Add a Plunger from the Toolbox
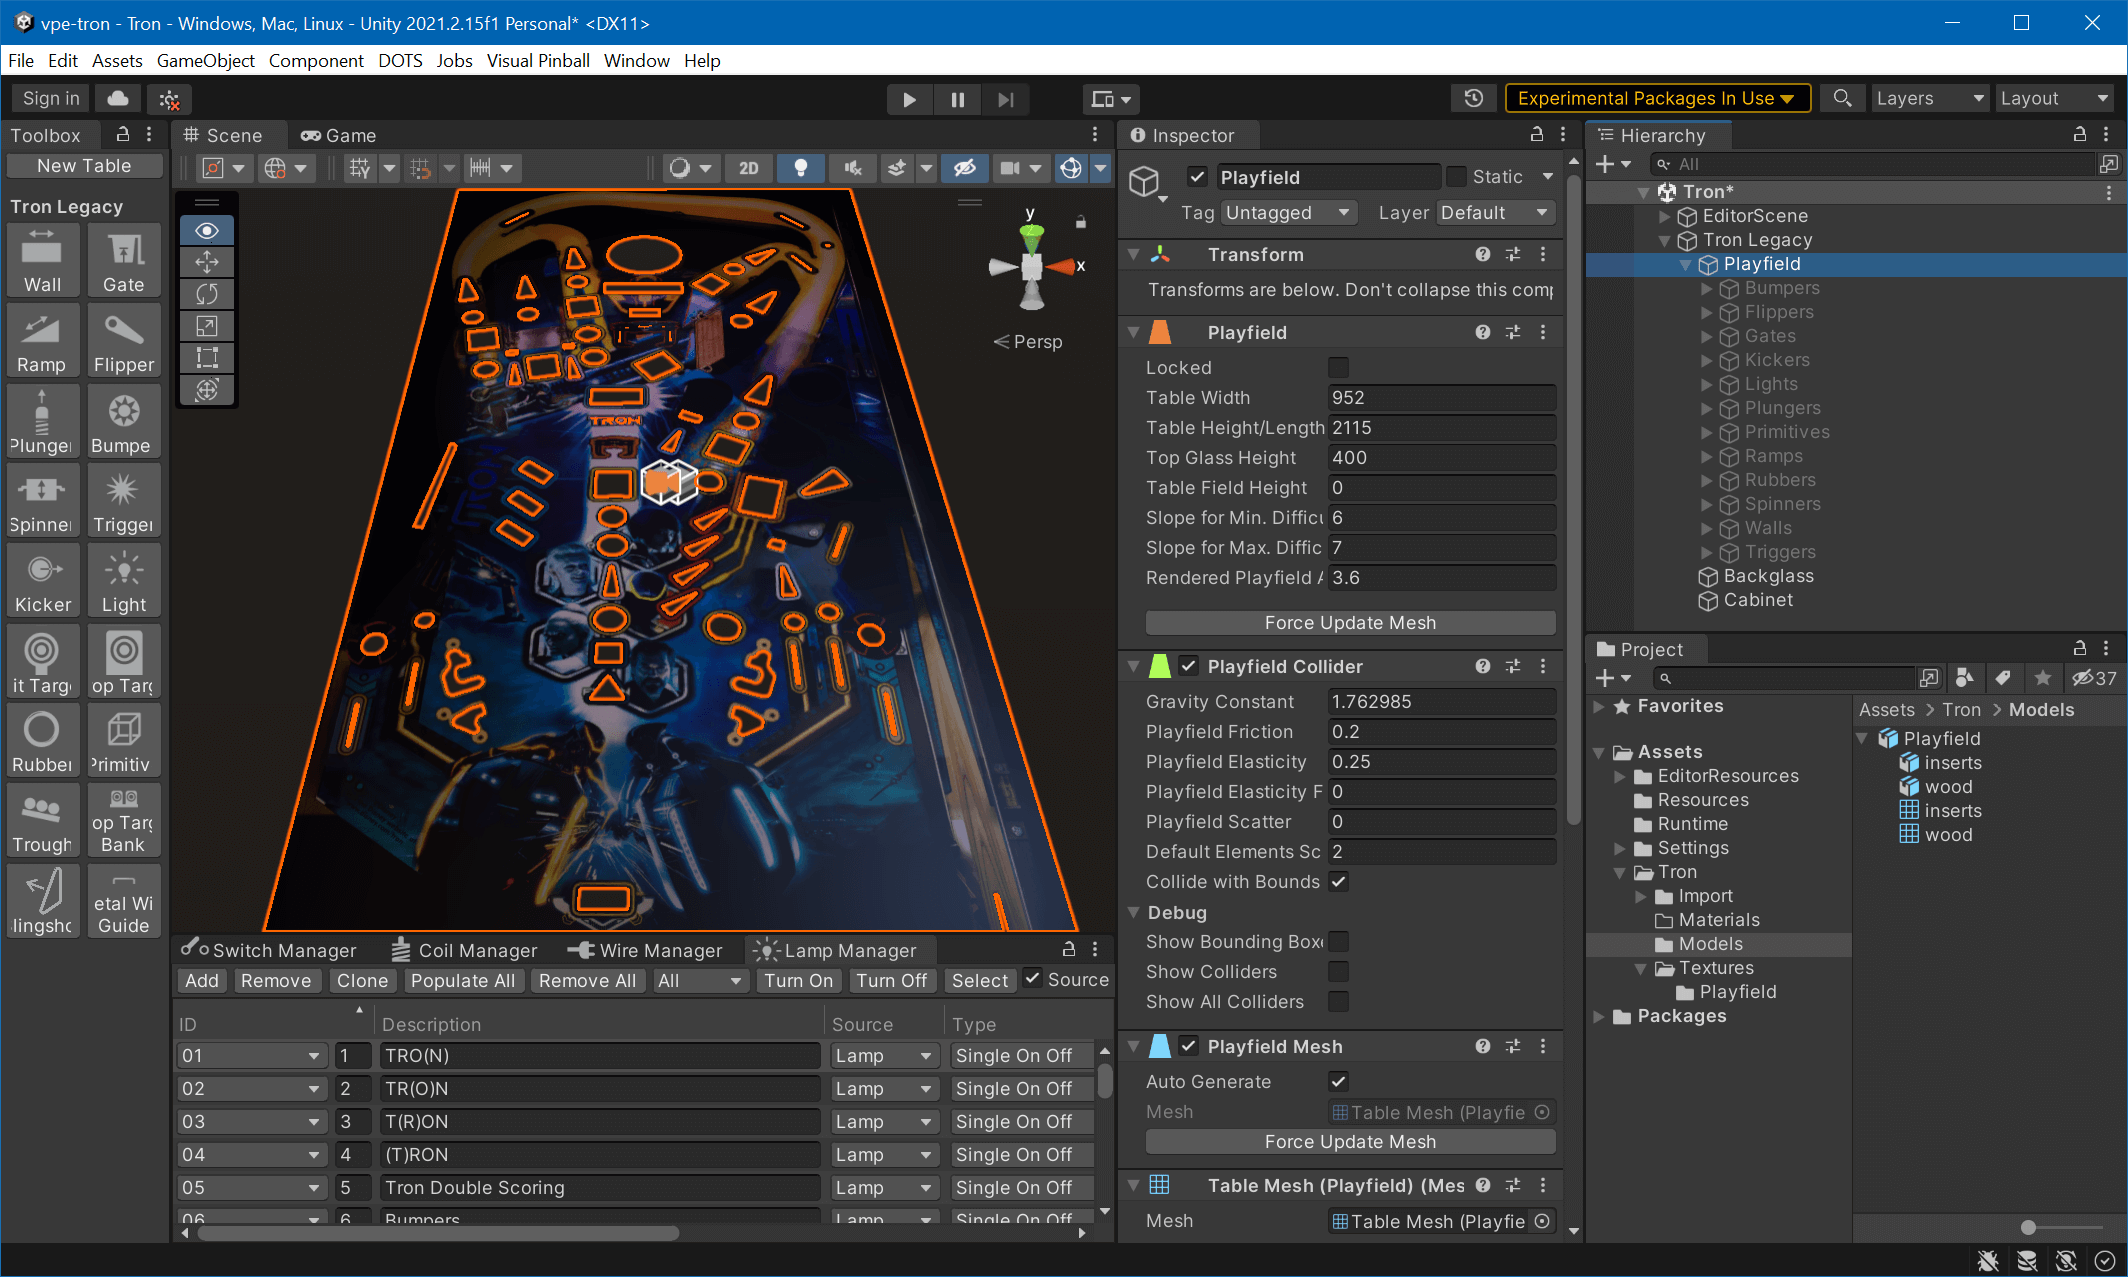Image resolution: width=2128 pixels, height=1277 pixels. [x=42, y=421]
